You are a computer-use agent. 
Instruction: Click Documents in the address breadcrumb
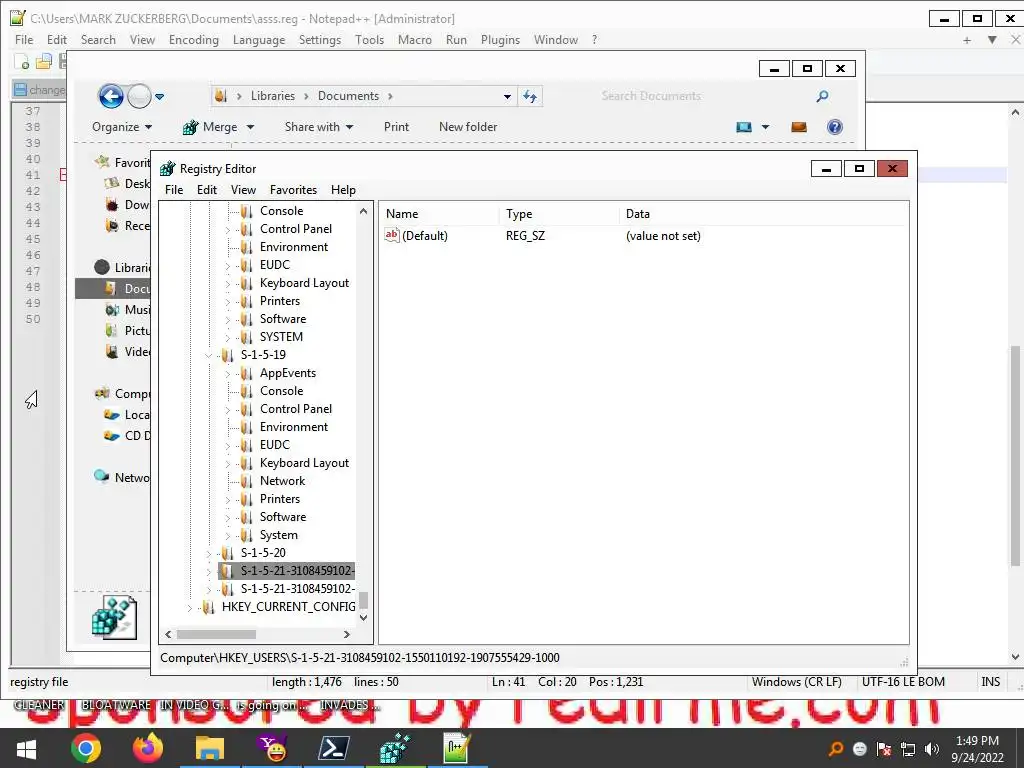348,96
